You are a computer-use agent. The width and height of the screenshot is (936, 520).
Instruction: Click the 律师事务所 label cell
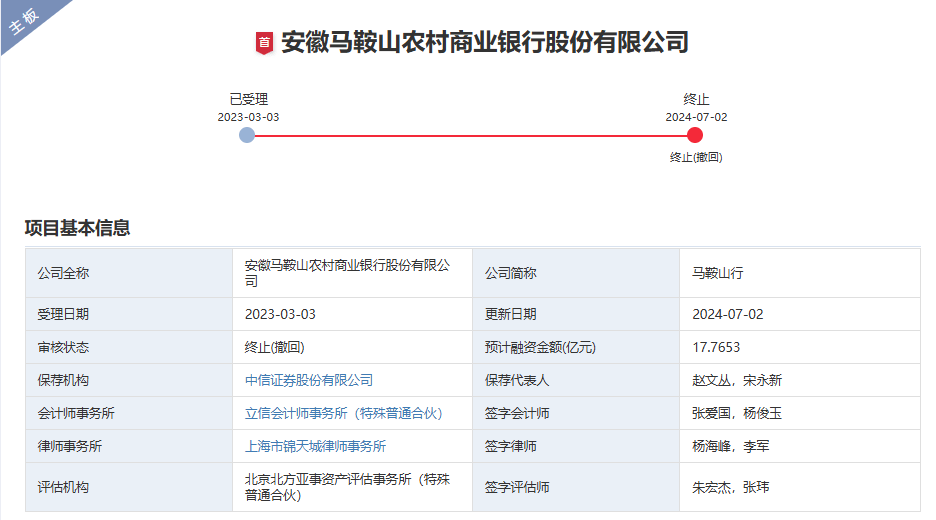pos(129,446)
